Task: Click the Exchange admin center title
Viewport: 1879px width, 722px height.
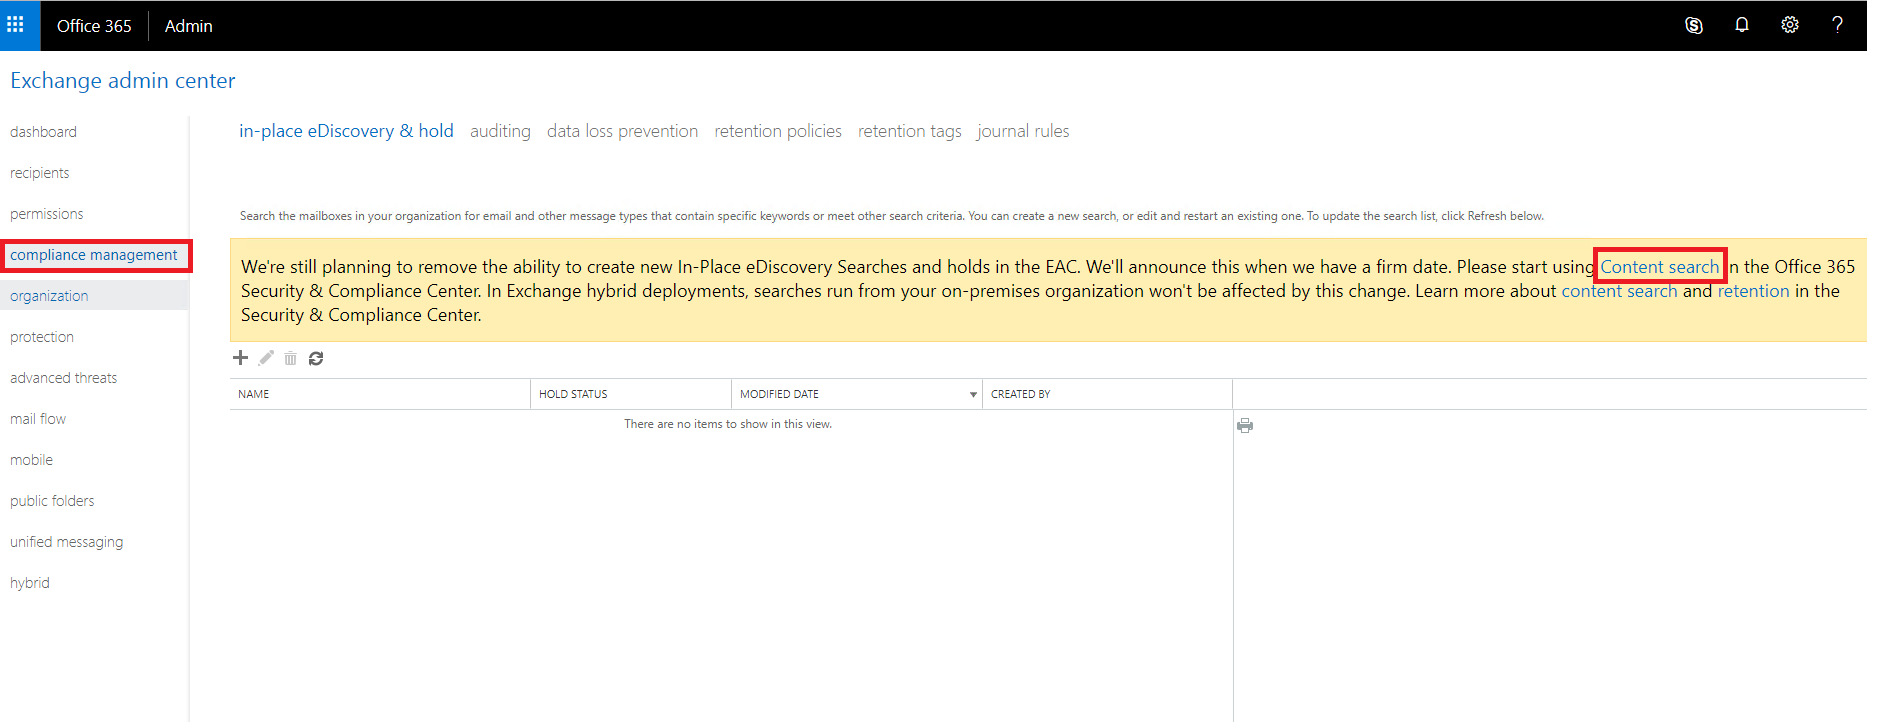Action: pos(123,81)
